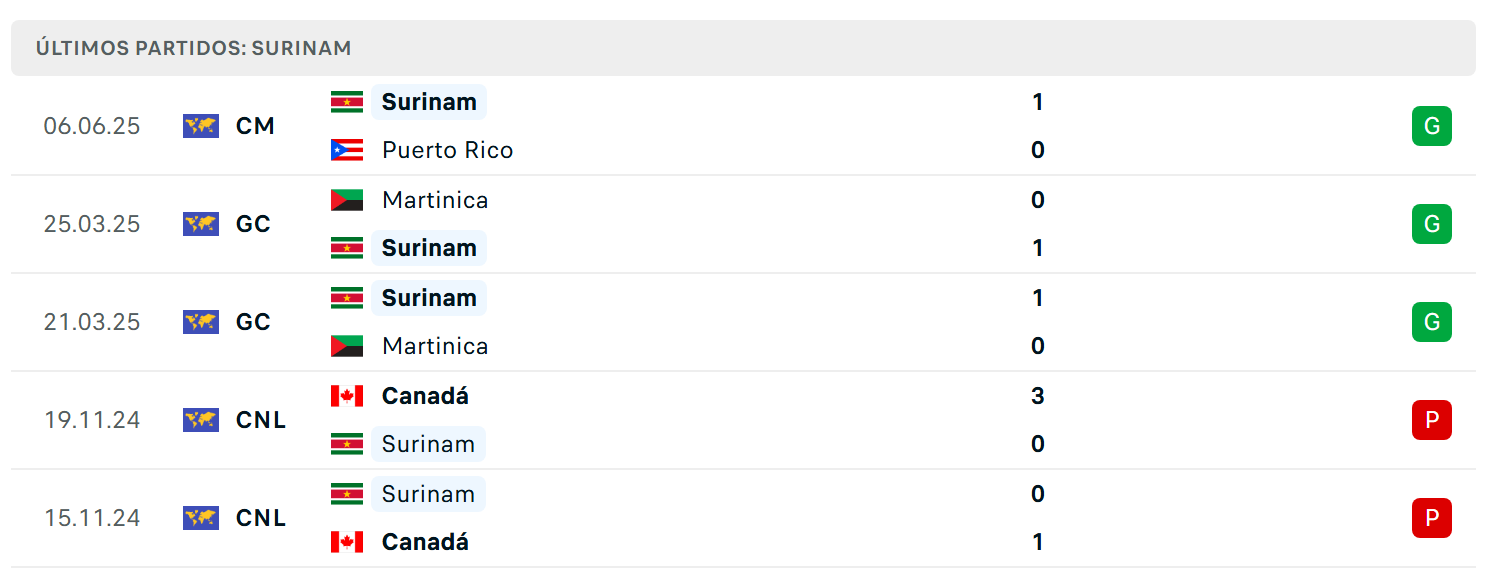Select highlighted Surinam in 25.03.25 match
The image size is (1489, 585).
(x=429, y=248)
